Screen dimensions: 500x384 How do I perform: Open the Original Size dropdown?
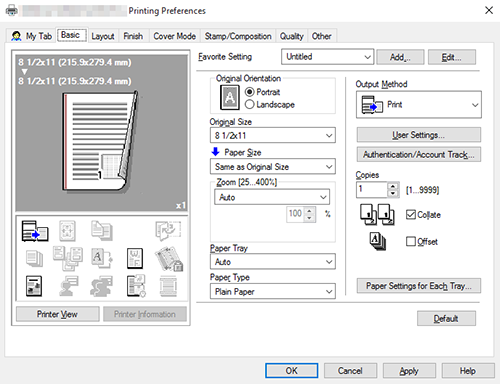(273, 135)
